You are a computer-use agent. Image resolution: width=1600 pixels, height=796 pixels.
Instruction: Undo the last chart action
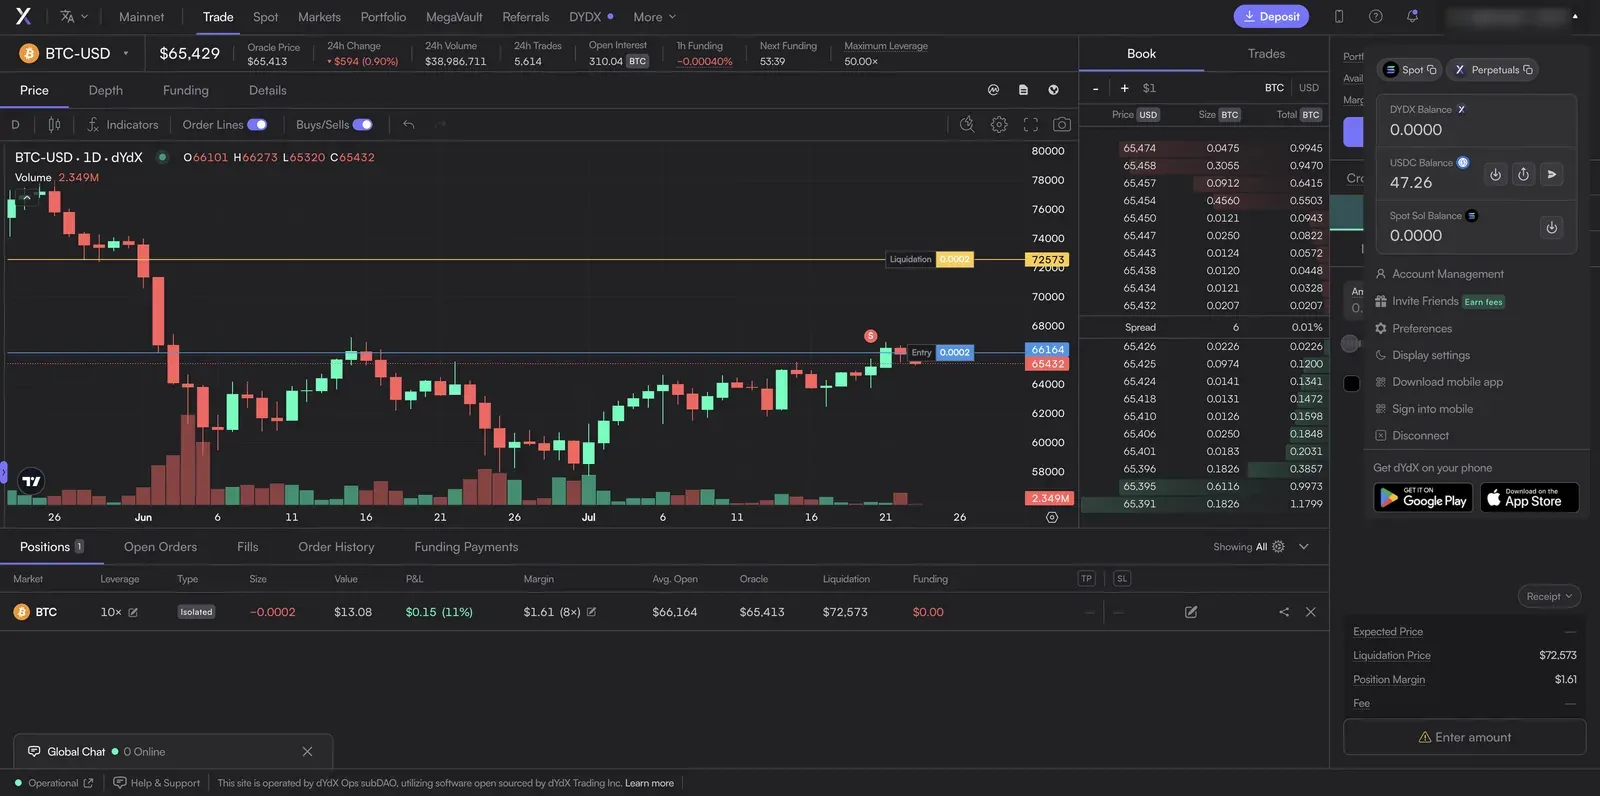[x=408, y=125]
